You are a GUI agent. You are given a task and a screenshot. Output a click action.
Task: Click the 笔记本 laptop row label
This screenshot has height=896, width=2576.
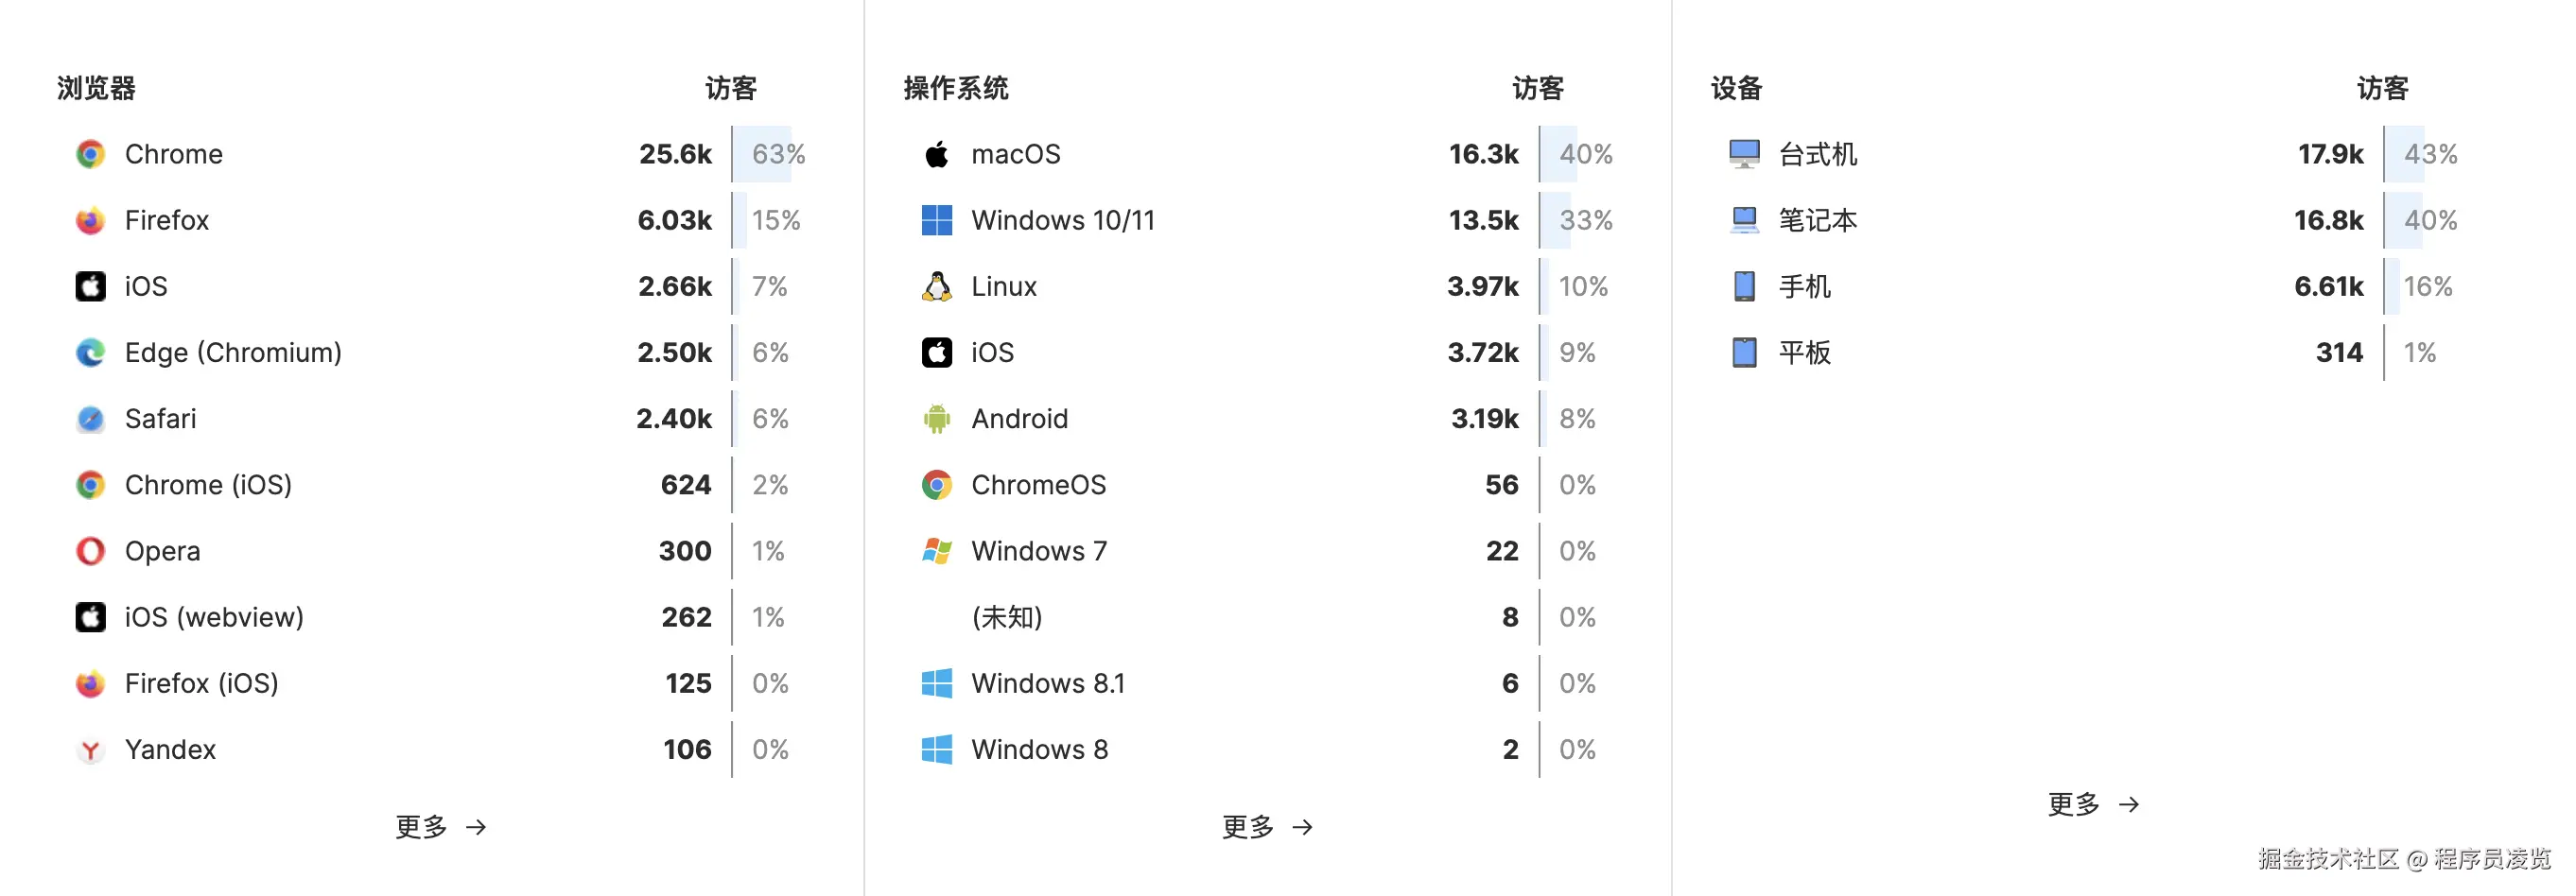coord(1818,220)
